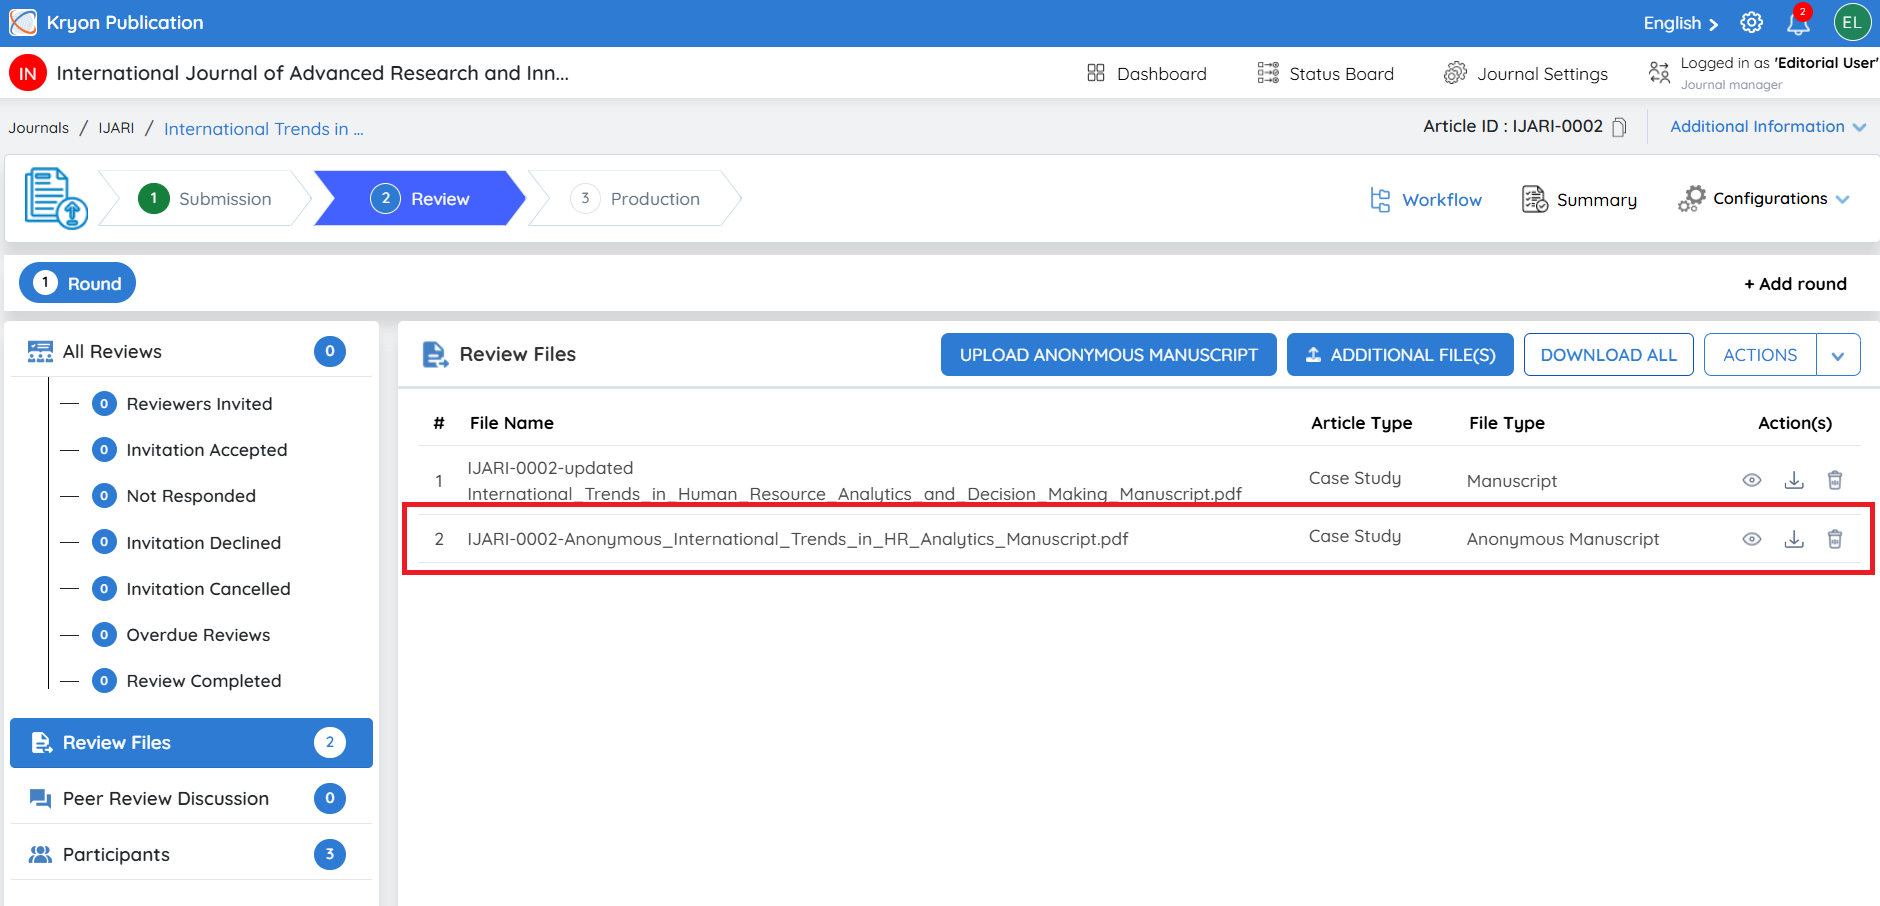Click the Kryon Publication logo

click(x=23, y=22)
